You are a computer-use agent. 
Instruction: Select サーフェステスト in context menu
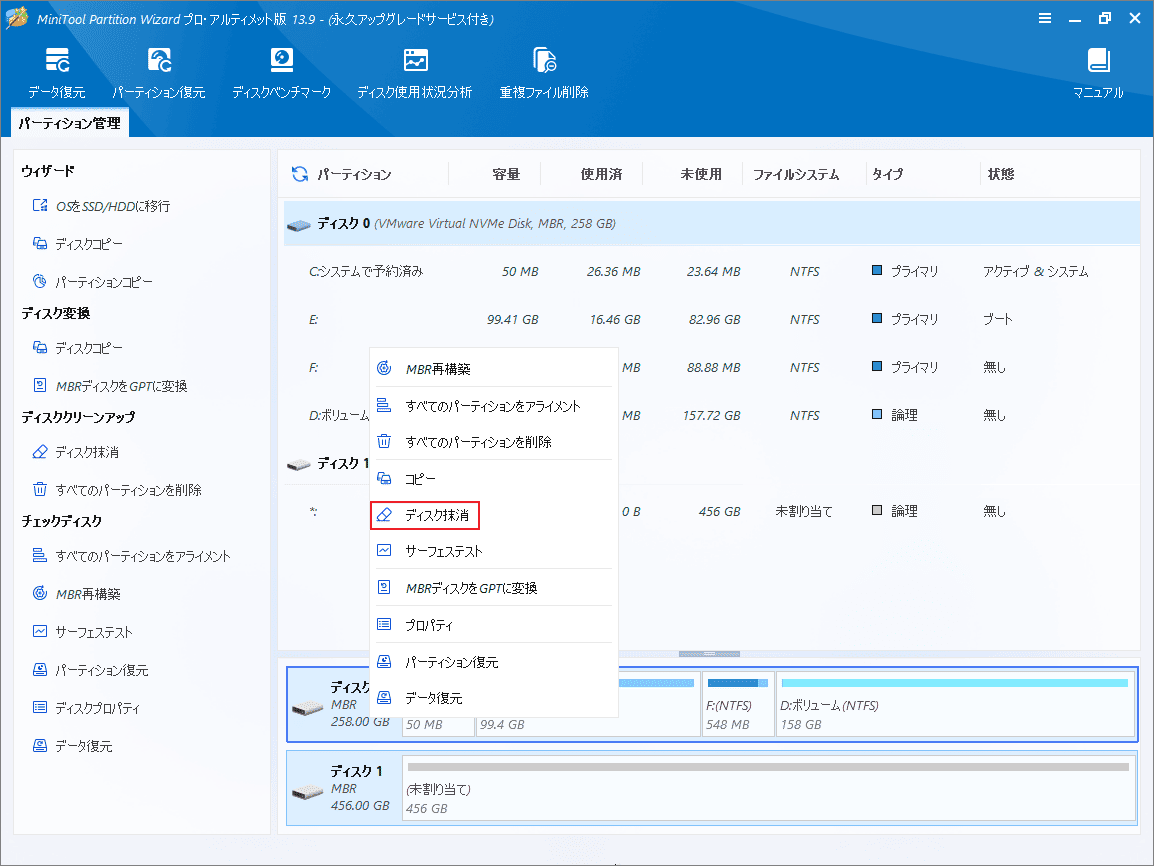tap(494, 551)
